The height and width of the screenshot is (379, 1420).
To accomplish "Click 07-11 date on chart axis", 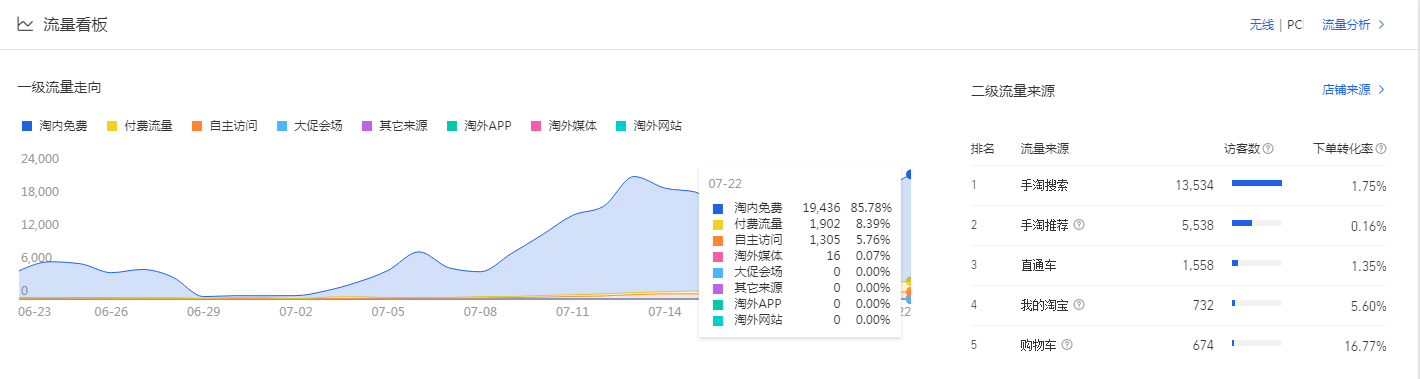I will coord(573,312).
